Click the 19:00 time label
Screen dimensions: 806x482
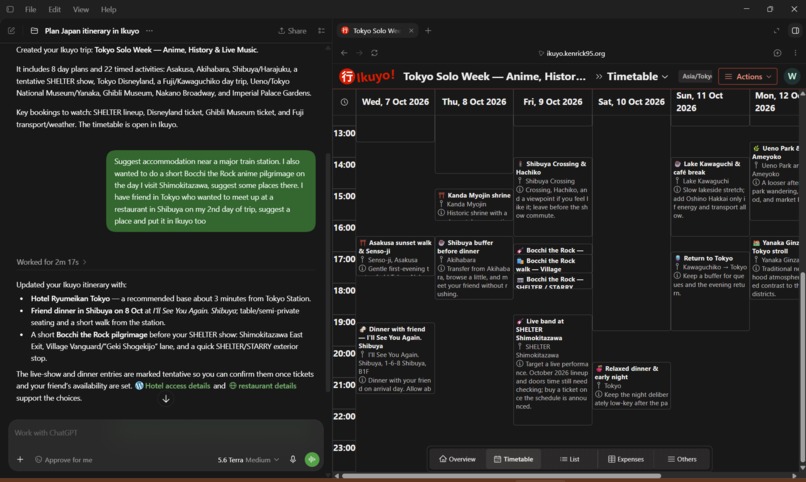344,322
